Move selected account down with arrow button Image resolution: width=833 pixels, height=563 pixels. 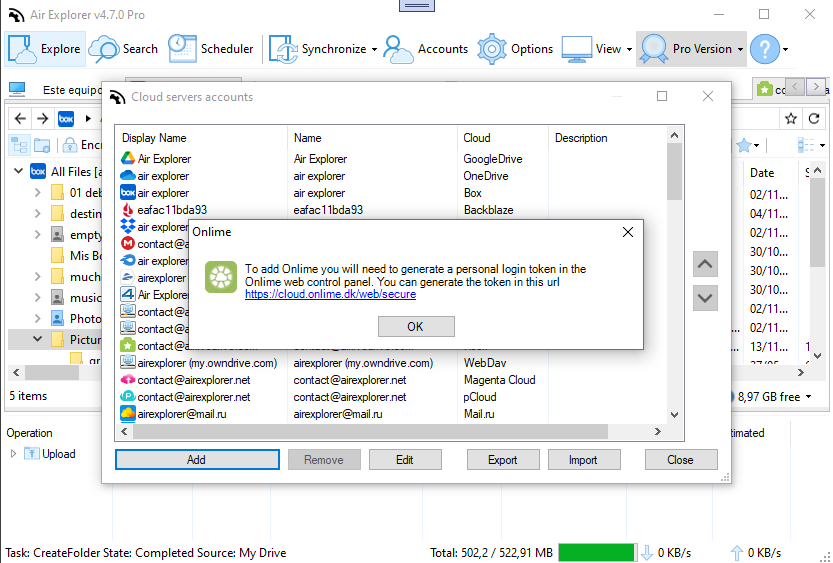(705, 298)
